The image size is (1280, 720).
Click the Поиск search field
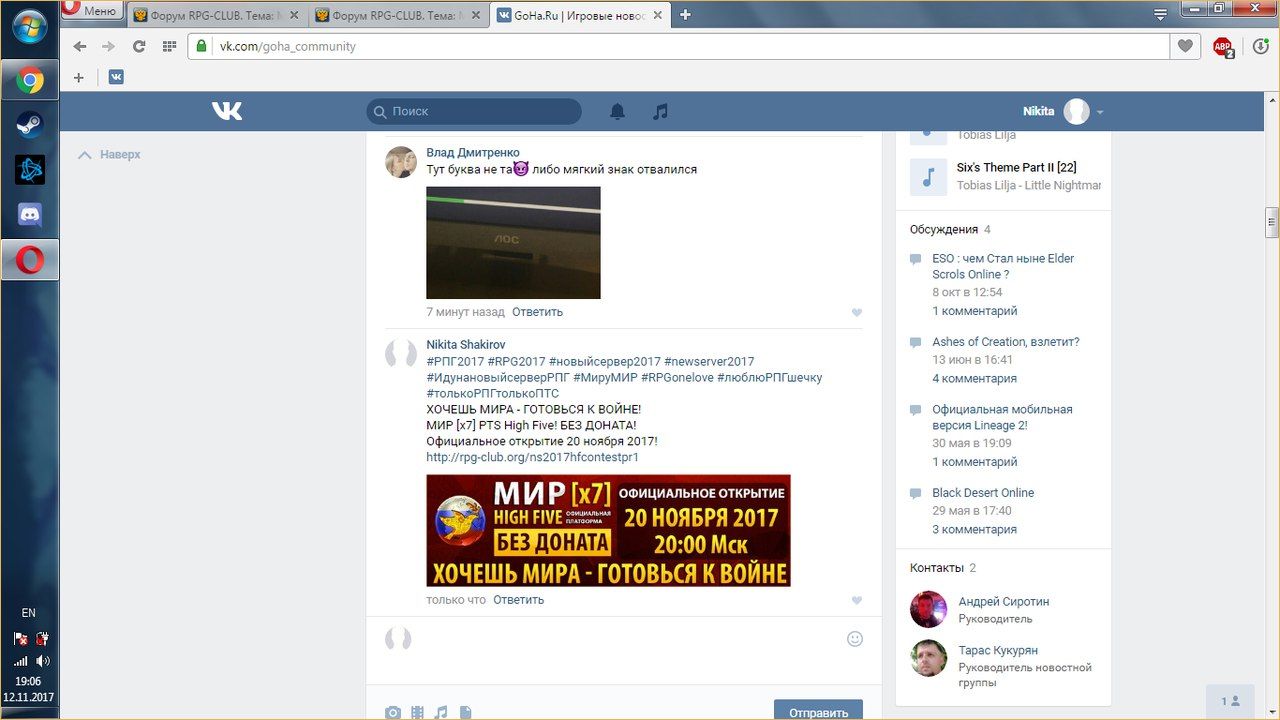pos(474,112)
